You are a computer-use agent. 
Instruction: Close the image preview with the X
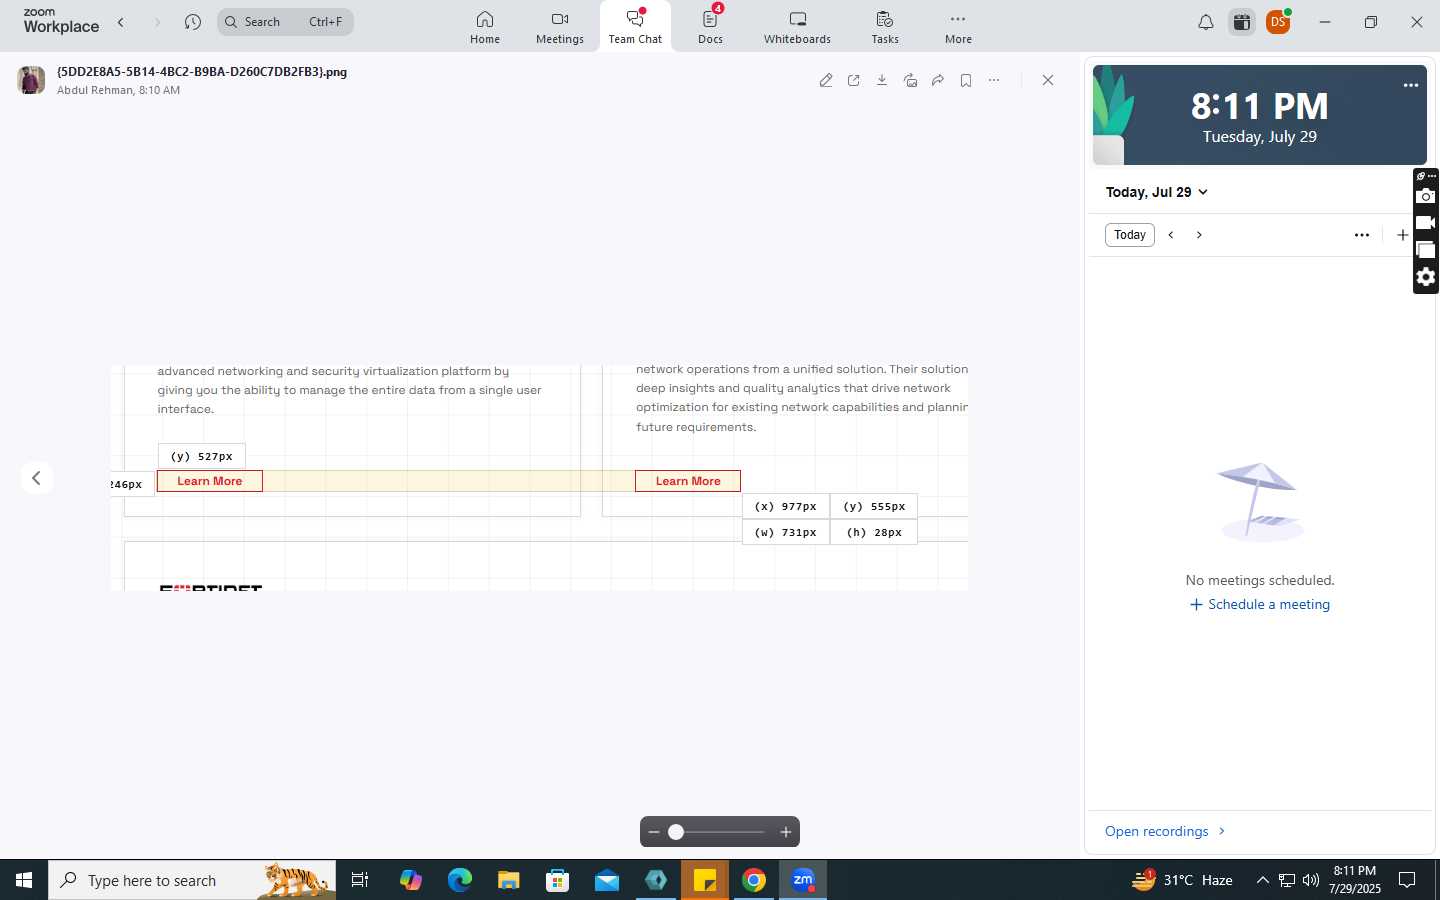click(x=1048, y=80)
